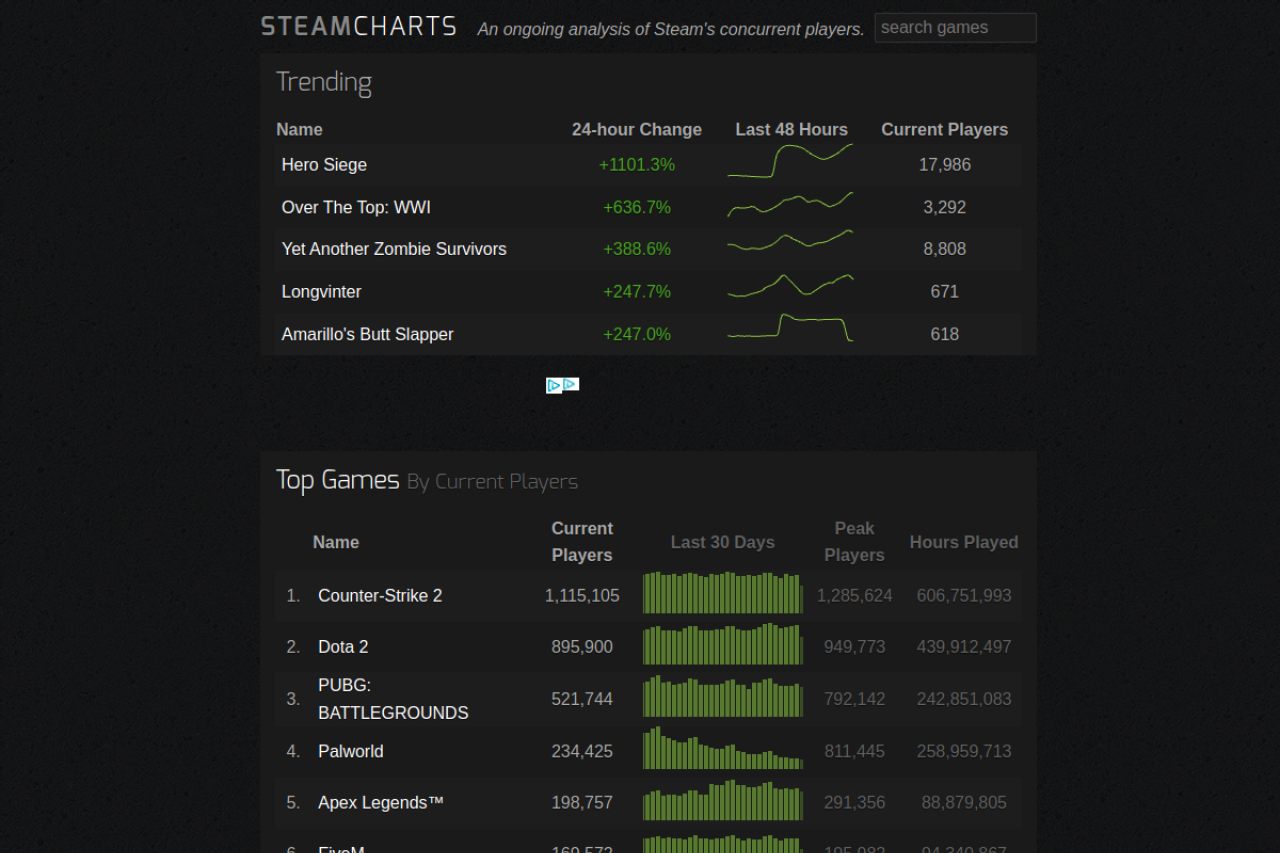Click Yet Another Zombie Survivors sparkline chart
Screen dimensions: 1280x853
tap(790, 241)
